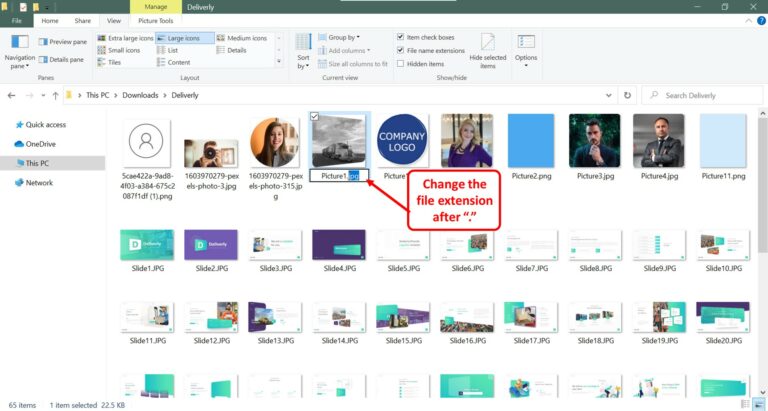
Task: Click Size all columns to fit
Action: click(x=353, y=64)
